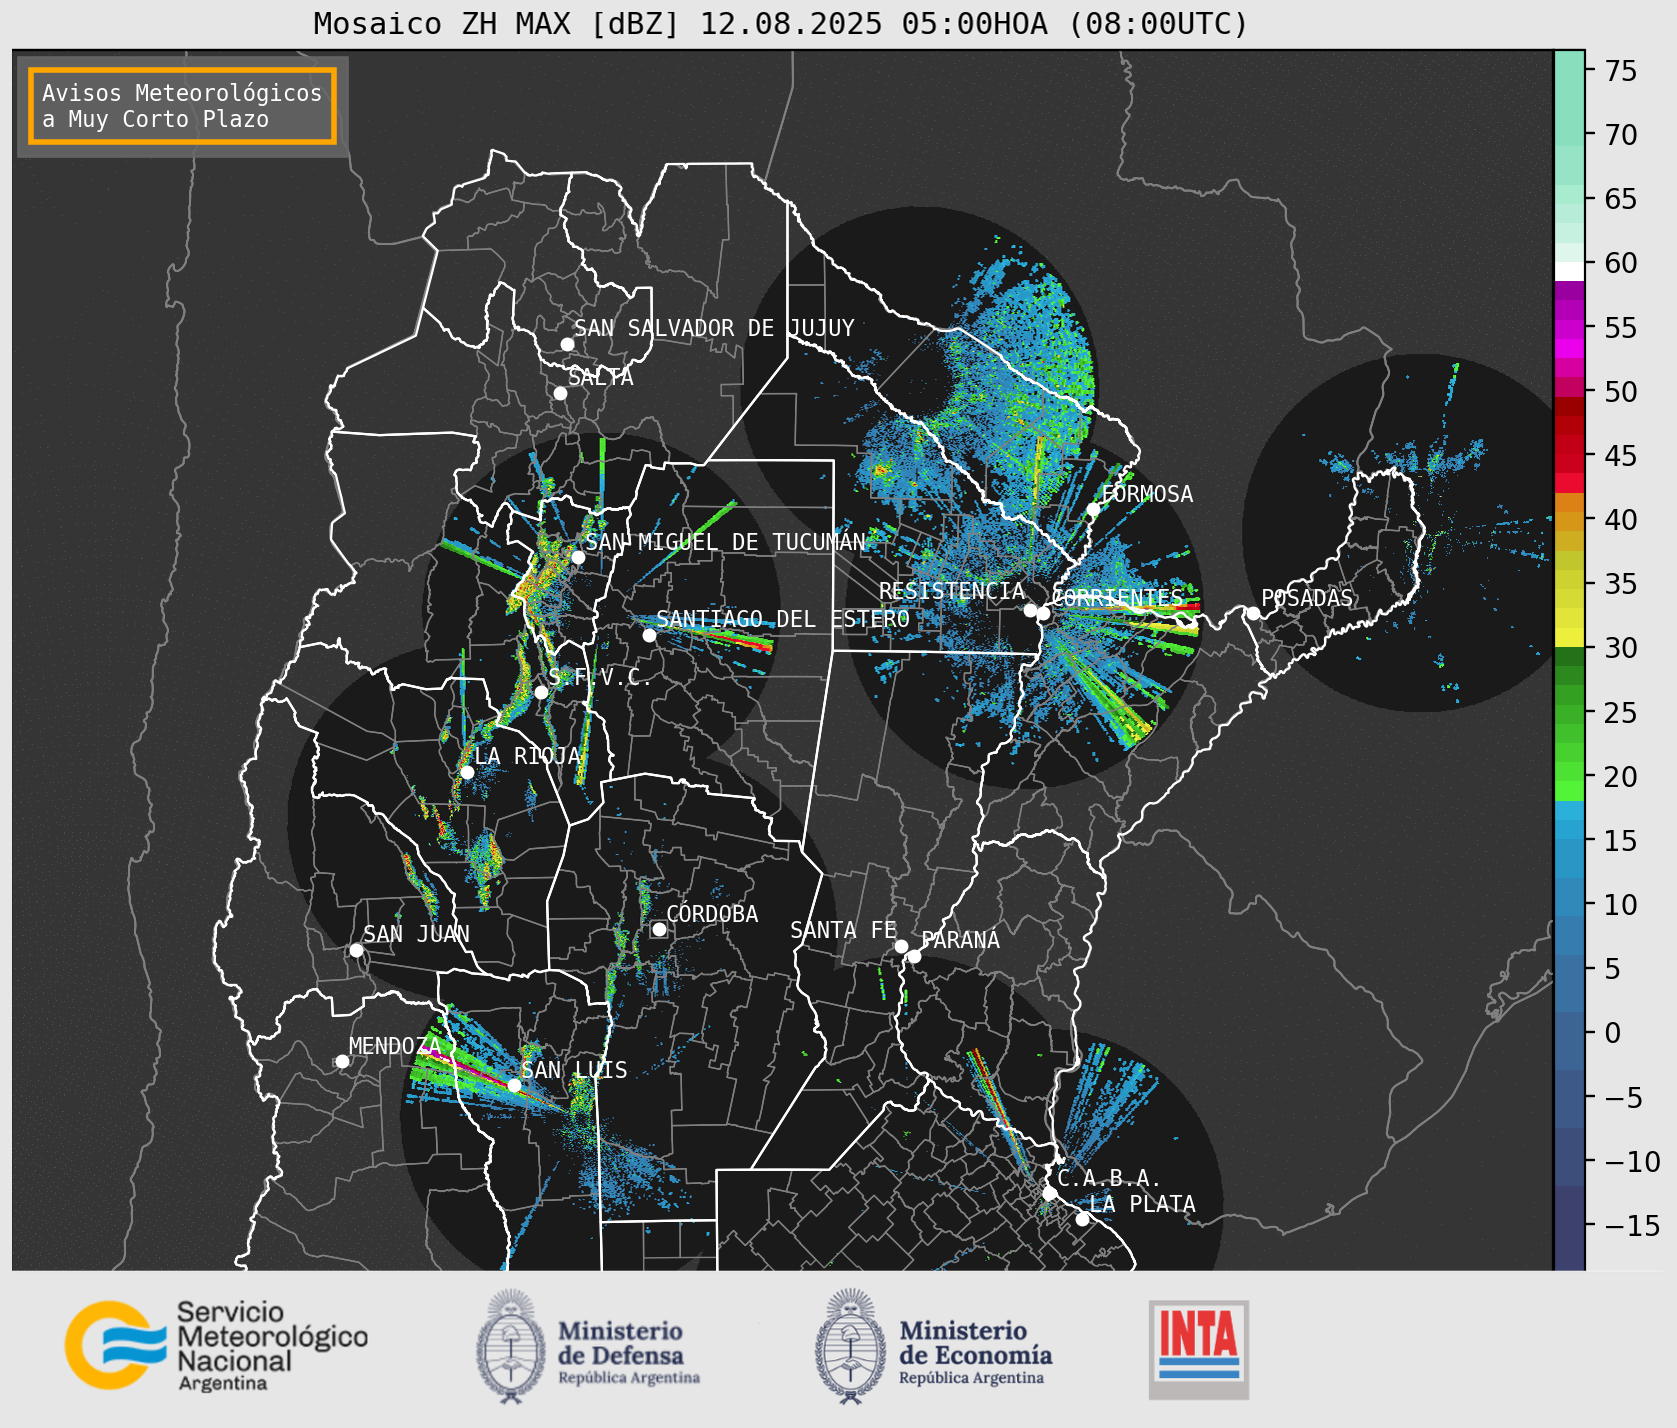Click the MENDOZA city label
The width and height of the screenshot is (1677, 1428).
395,1046
